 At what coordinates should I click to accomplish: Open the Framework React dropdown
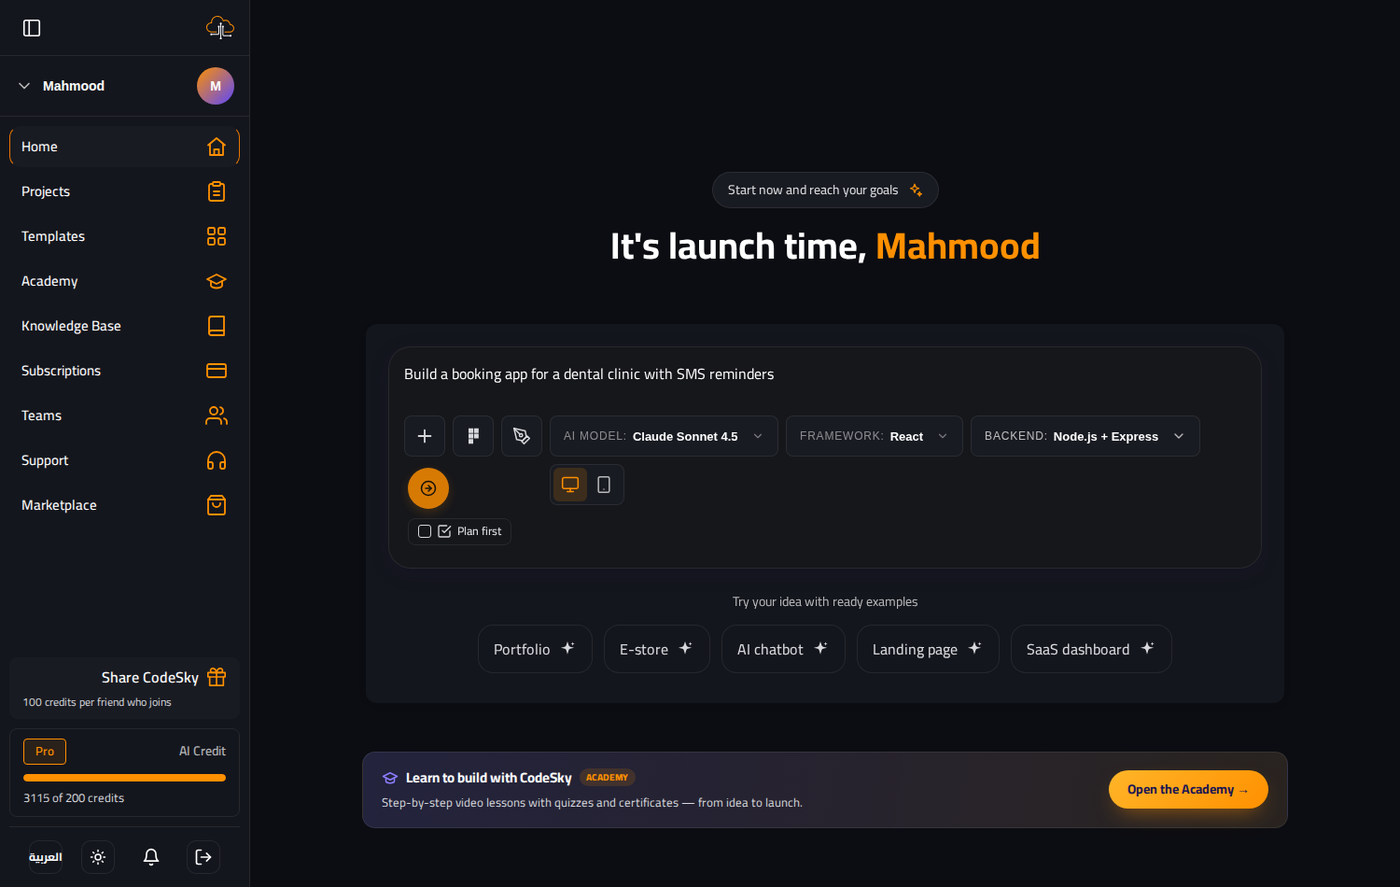[x=874, y=436]
